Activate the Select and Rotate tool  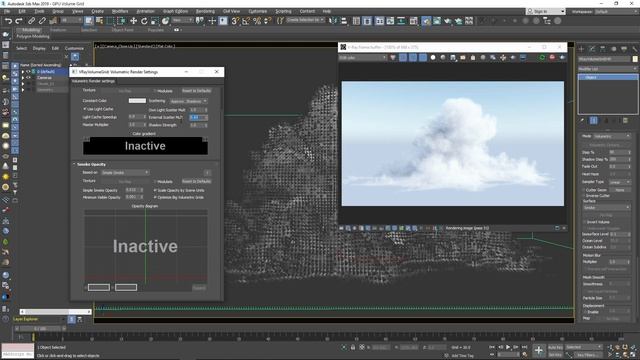coord(144,20)
